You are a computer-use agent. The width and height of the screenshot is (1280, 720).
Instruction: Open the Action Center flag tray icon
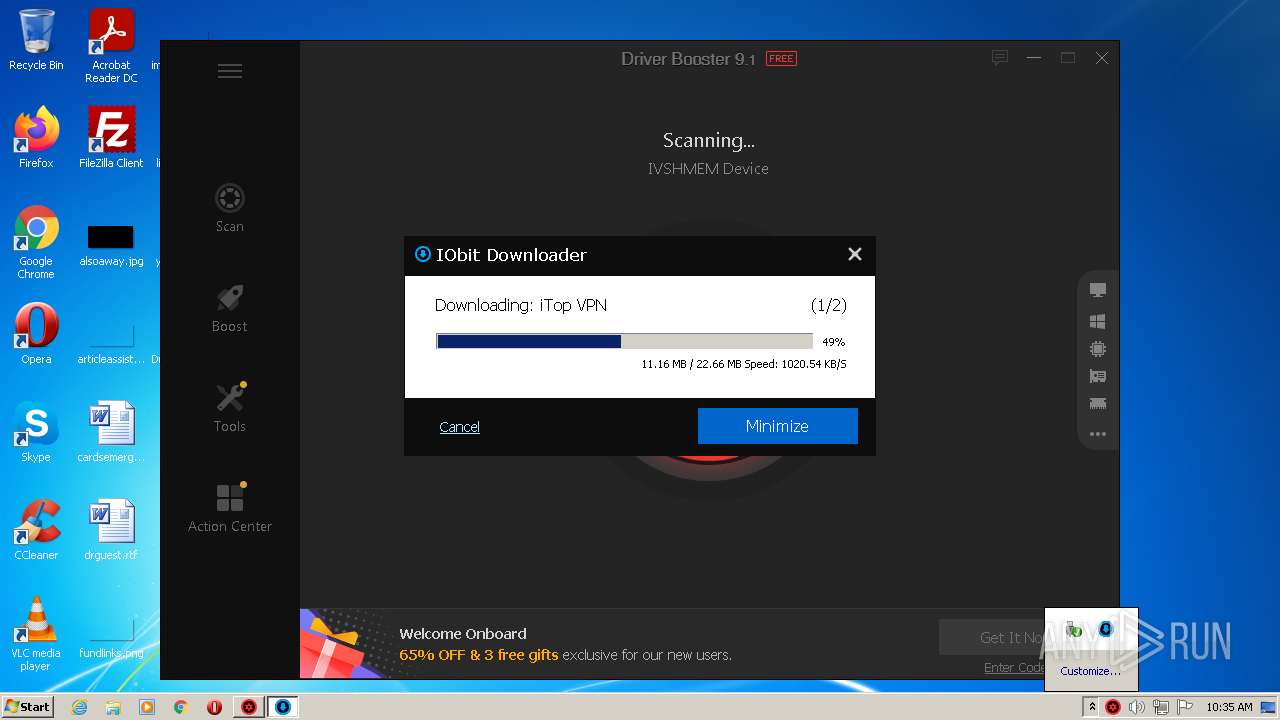tap(1184, 707)
